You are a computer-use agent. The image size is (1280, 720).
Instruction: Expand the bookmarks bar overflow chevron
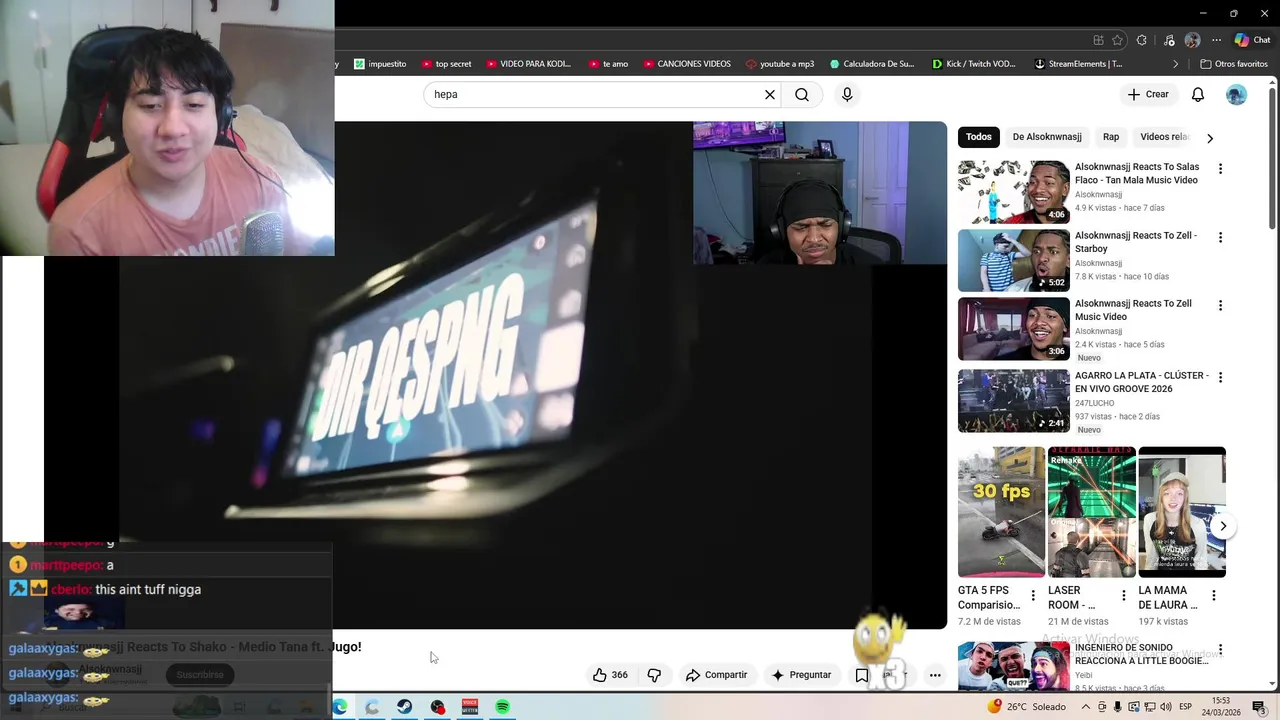[1176, 64]
